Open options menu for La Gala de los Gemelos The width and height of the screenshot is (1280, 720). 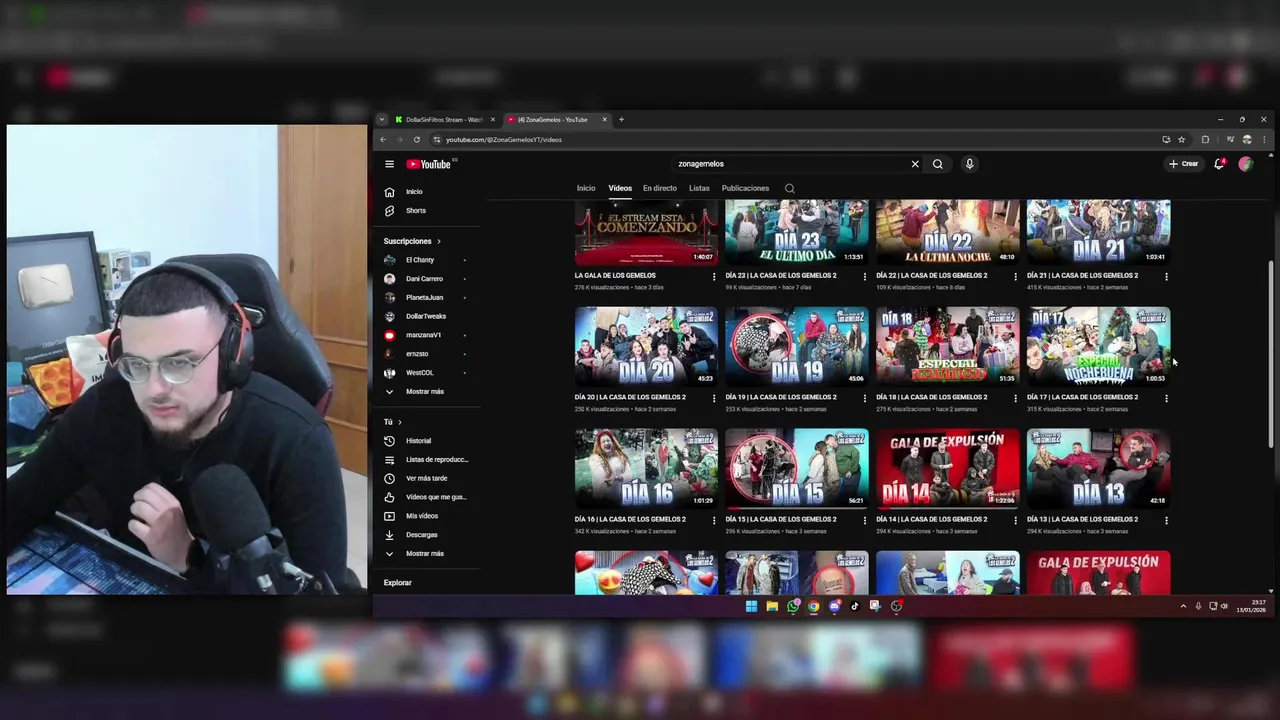714,276
